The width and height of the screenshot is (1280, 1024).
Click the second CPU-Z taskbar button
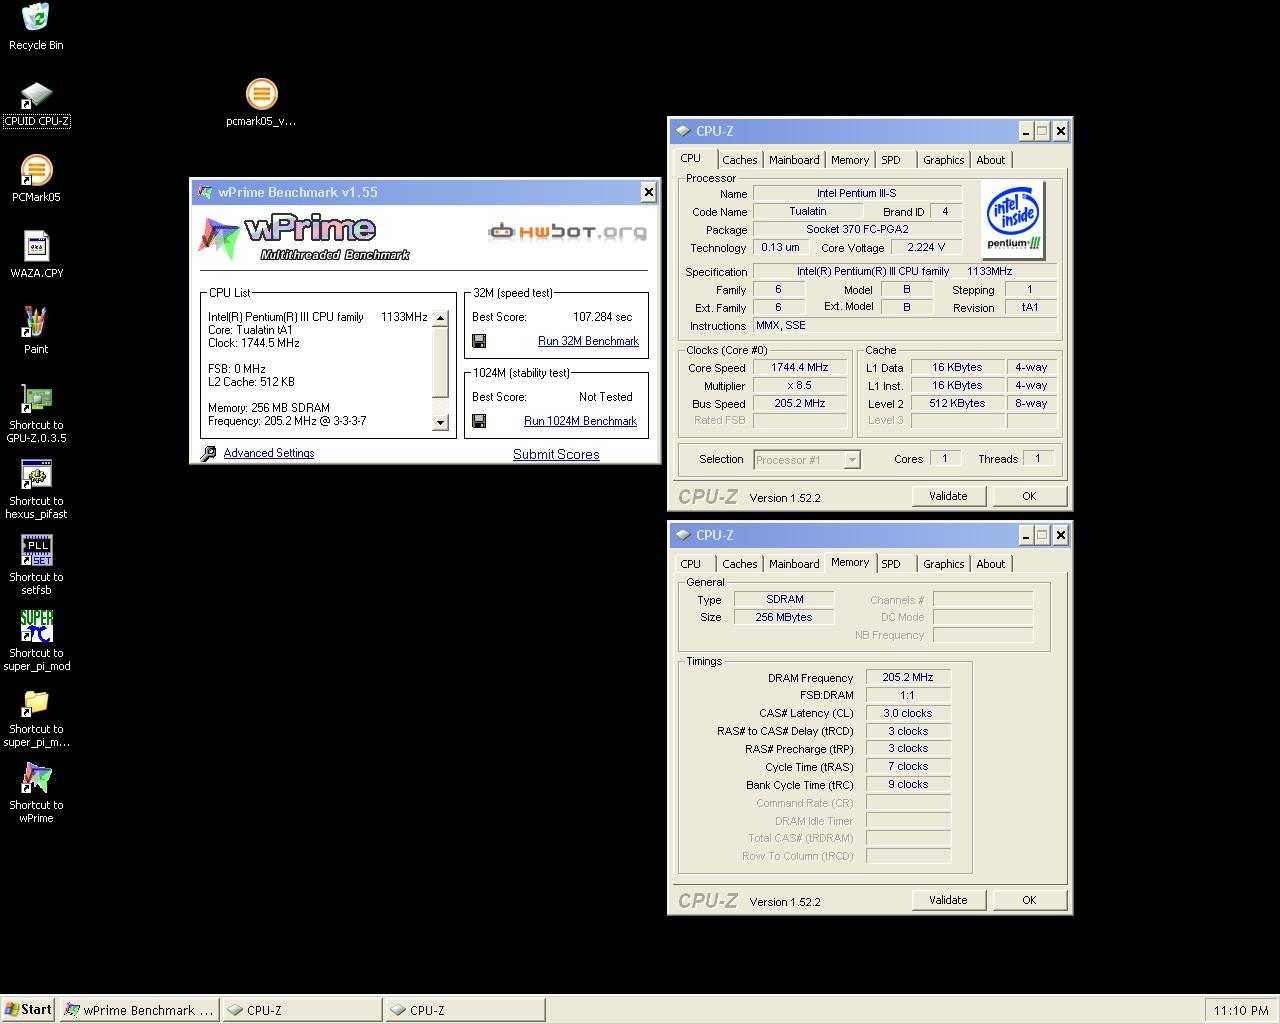(465, 1010)
